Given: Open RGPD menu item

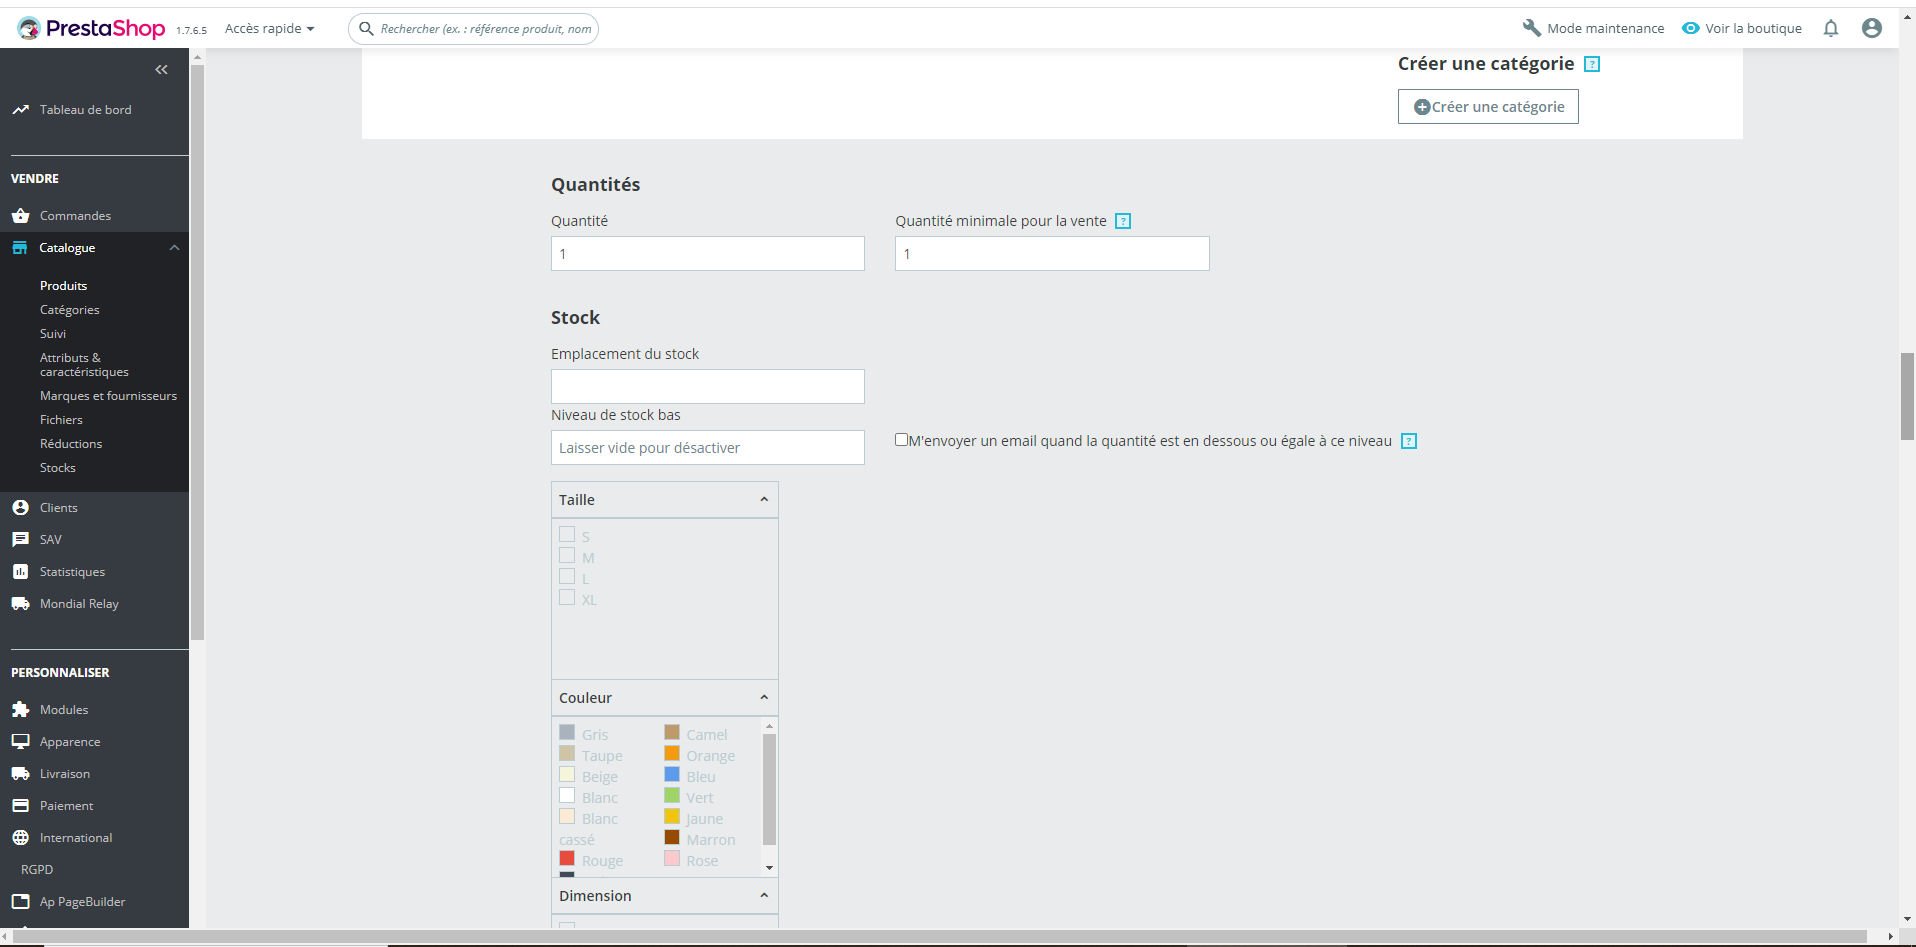Looking at the screenshot, I should (37, 870).
